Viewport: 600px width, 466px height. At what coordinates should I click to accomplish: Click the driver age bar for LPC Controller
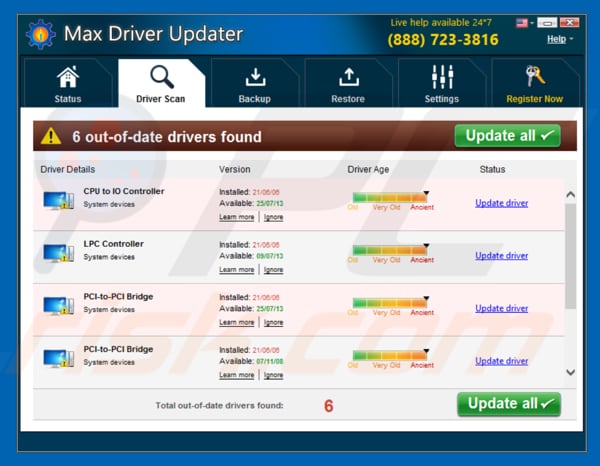coord(390,250)
